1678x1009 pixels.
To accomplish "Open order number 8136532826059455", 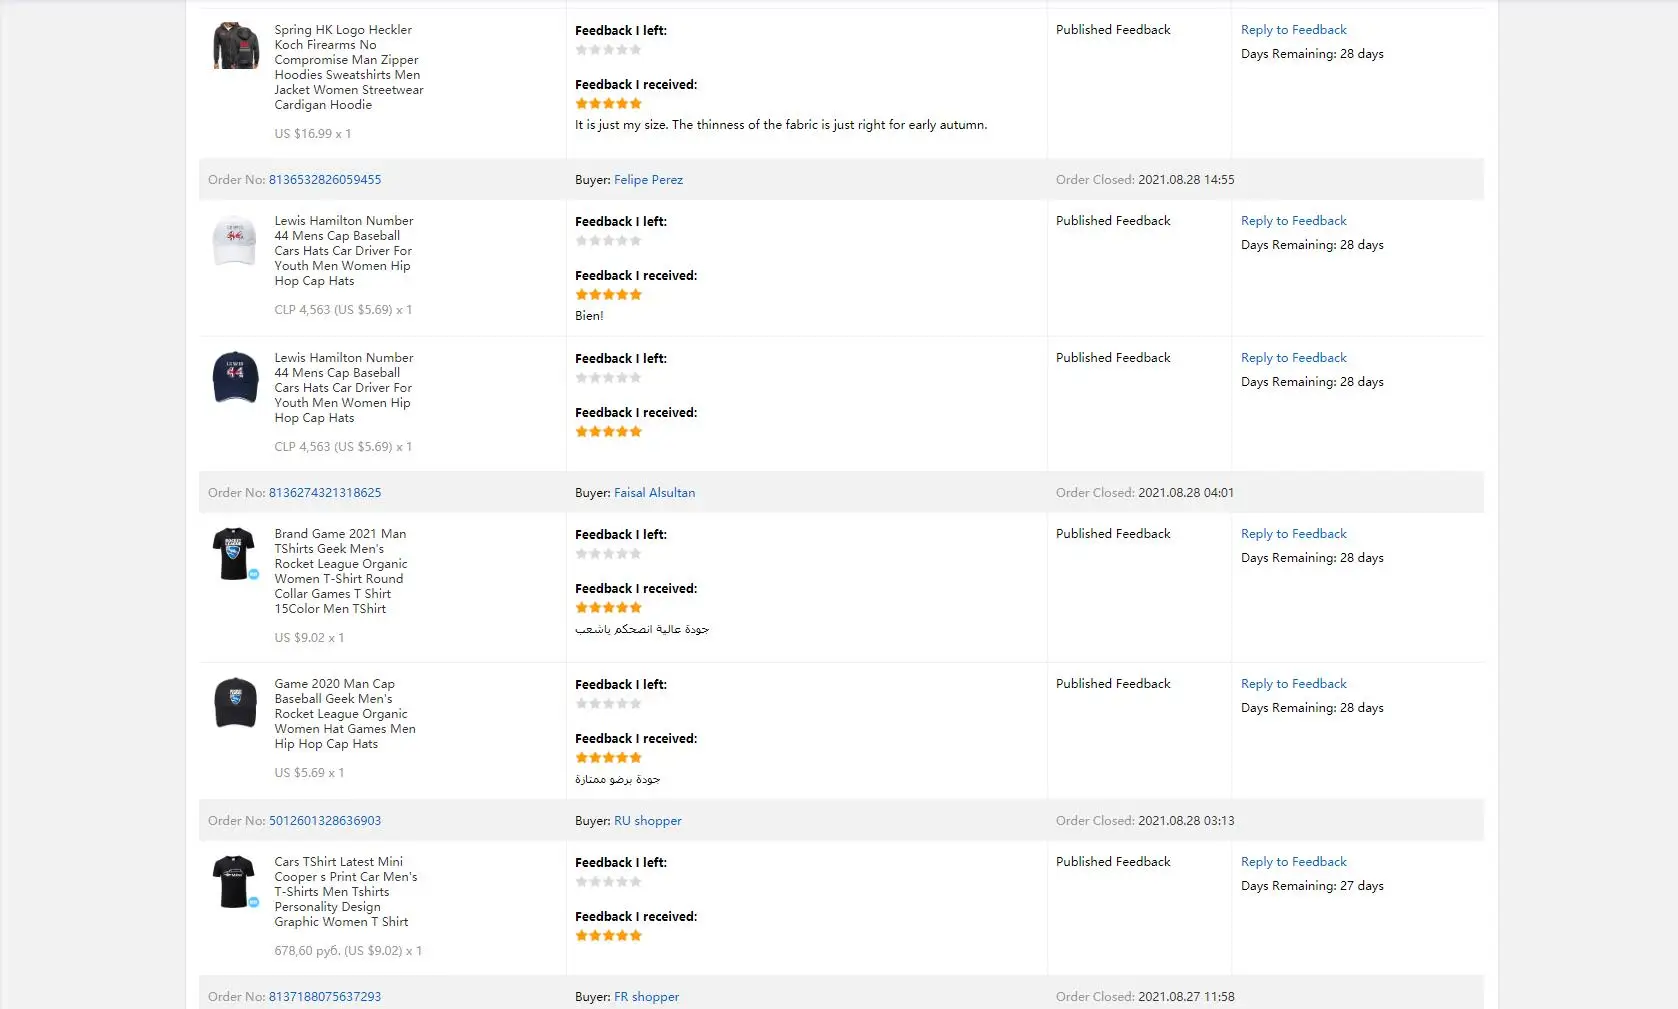I will [x=325, y=180].
